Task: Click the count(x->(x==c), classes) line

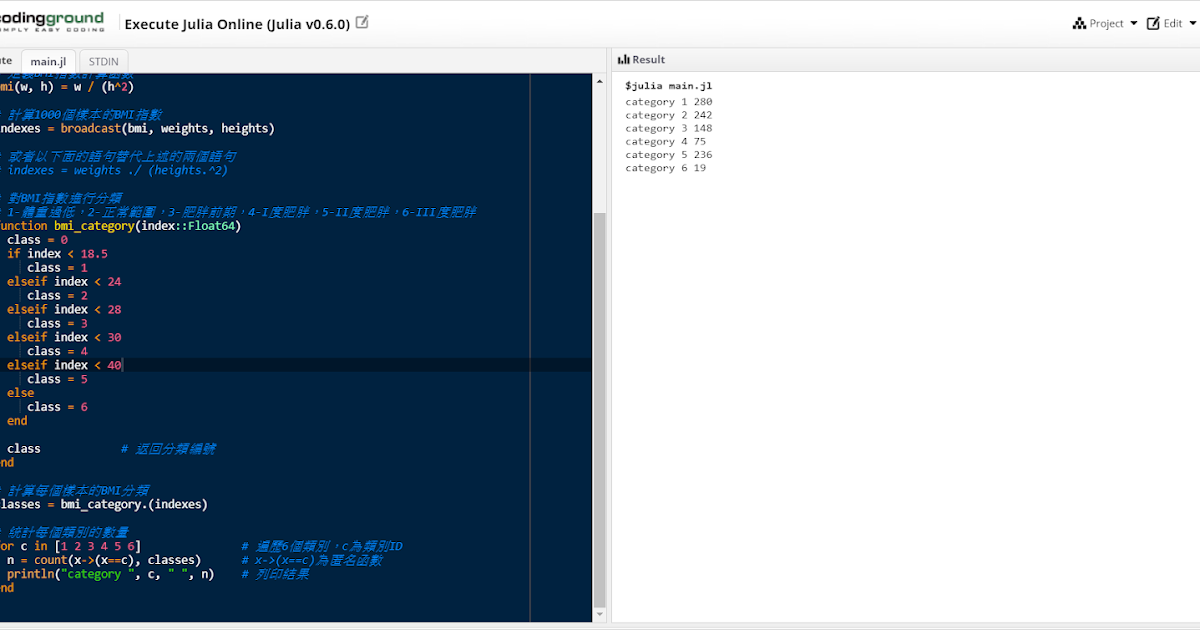Action: click(104, 560)
